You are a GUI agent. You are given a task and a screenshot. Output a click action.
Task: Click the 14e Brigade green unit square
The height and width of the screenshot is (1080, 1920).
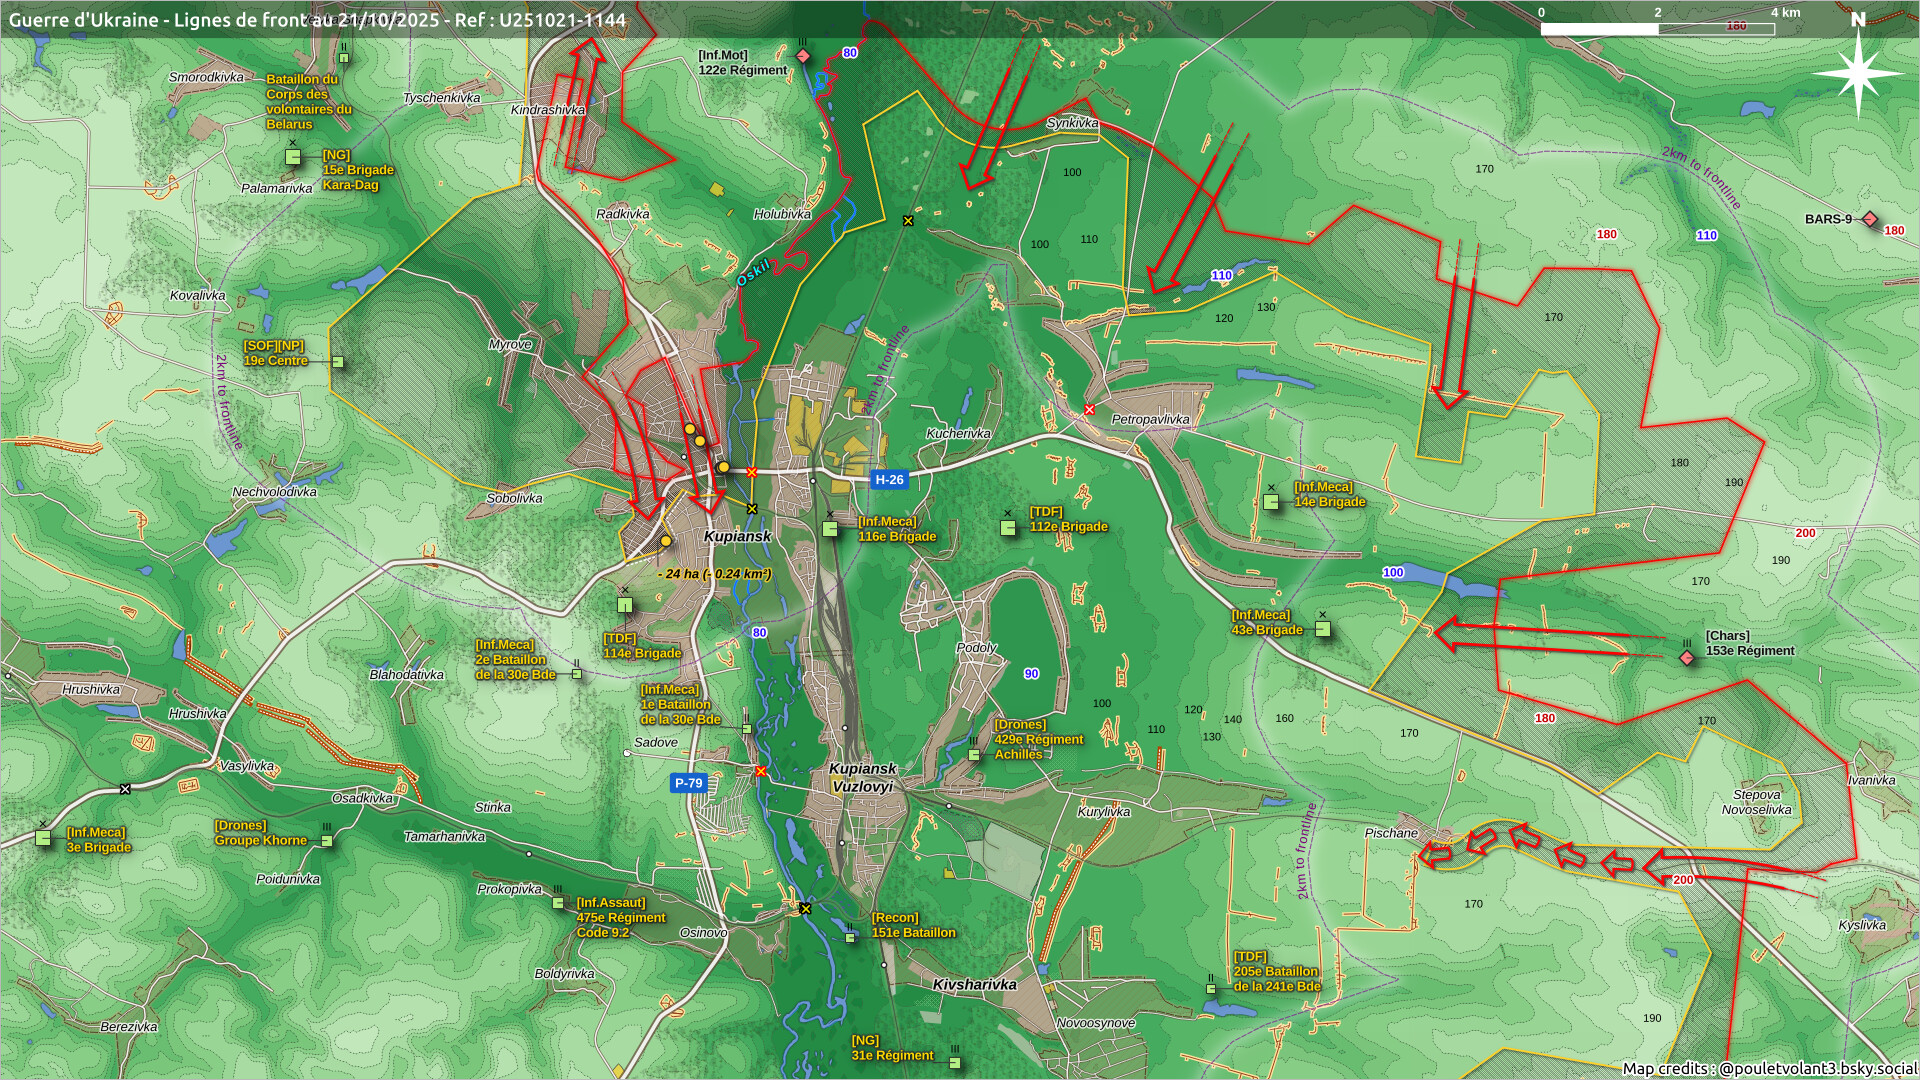pyautogui.click(x=1271, y=502)
